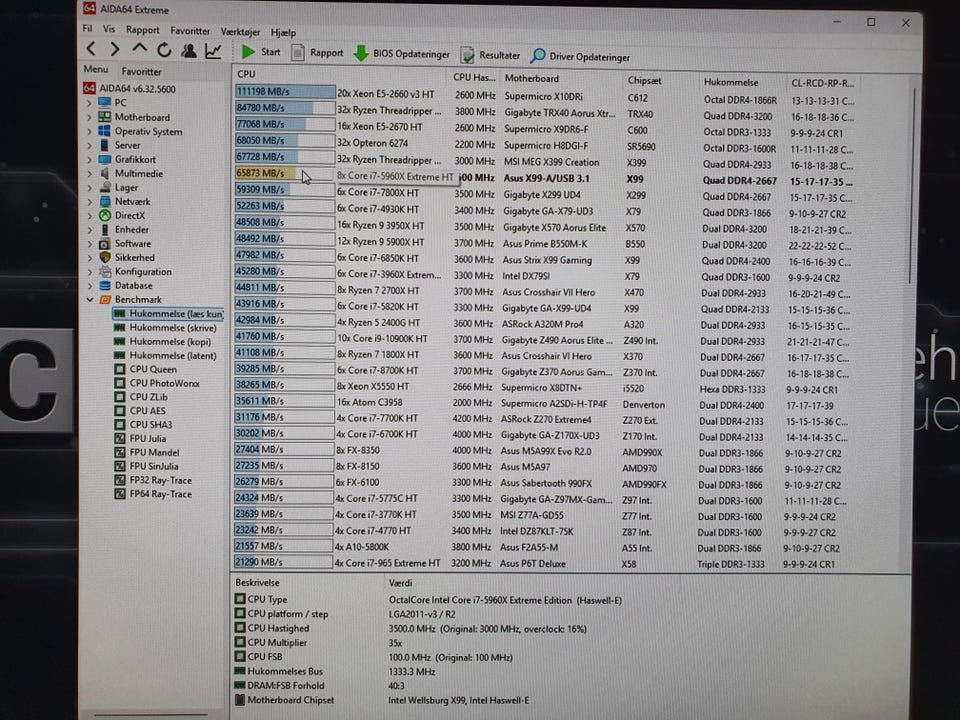The height and width of the screenshot is (720, 960).
Task: Select FP64 Ray-Trace benchmark
Action: [153, 494]
